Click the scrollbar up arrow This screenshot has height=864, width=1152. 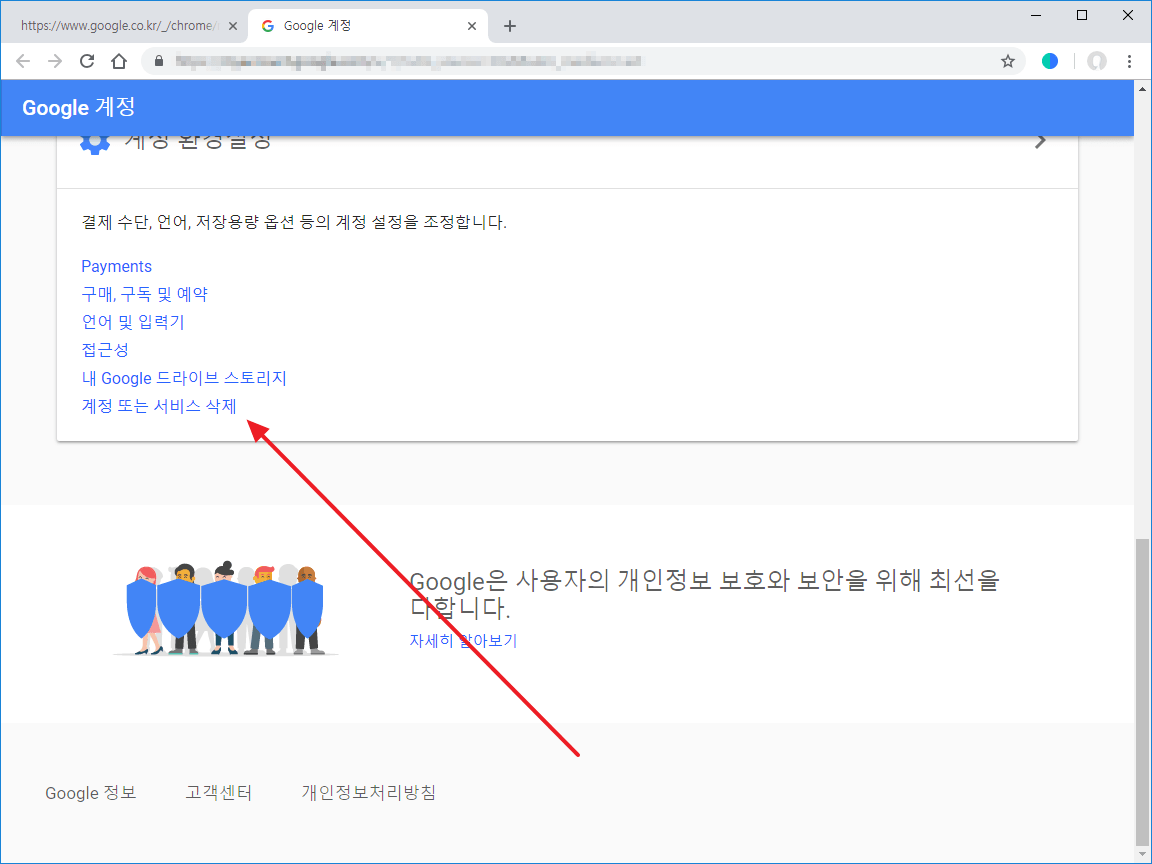click(x=1142, y=90)
